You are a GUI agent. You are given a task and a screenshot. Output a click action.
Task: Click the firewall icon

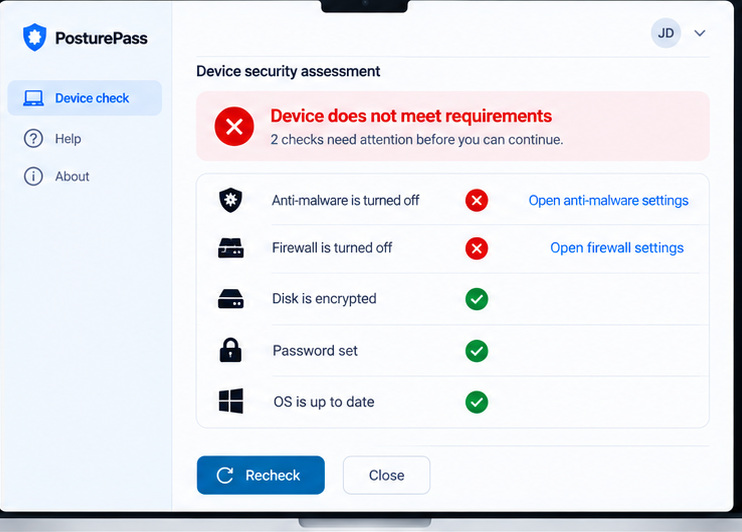click(230, 248)
